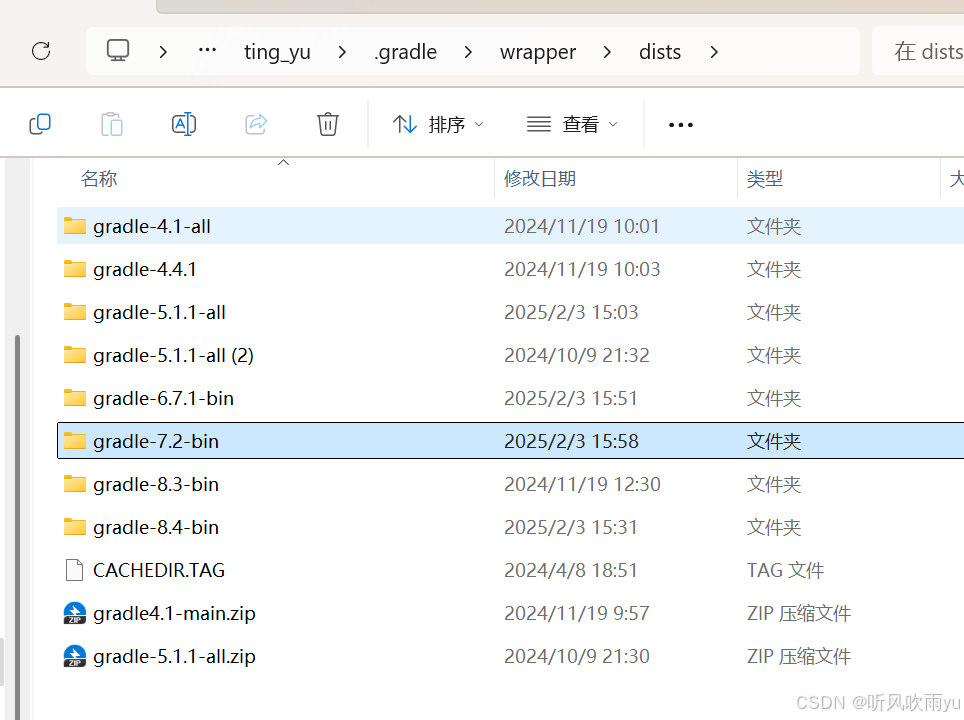Click the Copy toolbar icon
This screenshot has width=964, height=720.
click(40, 124)
